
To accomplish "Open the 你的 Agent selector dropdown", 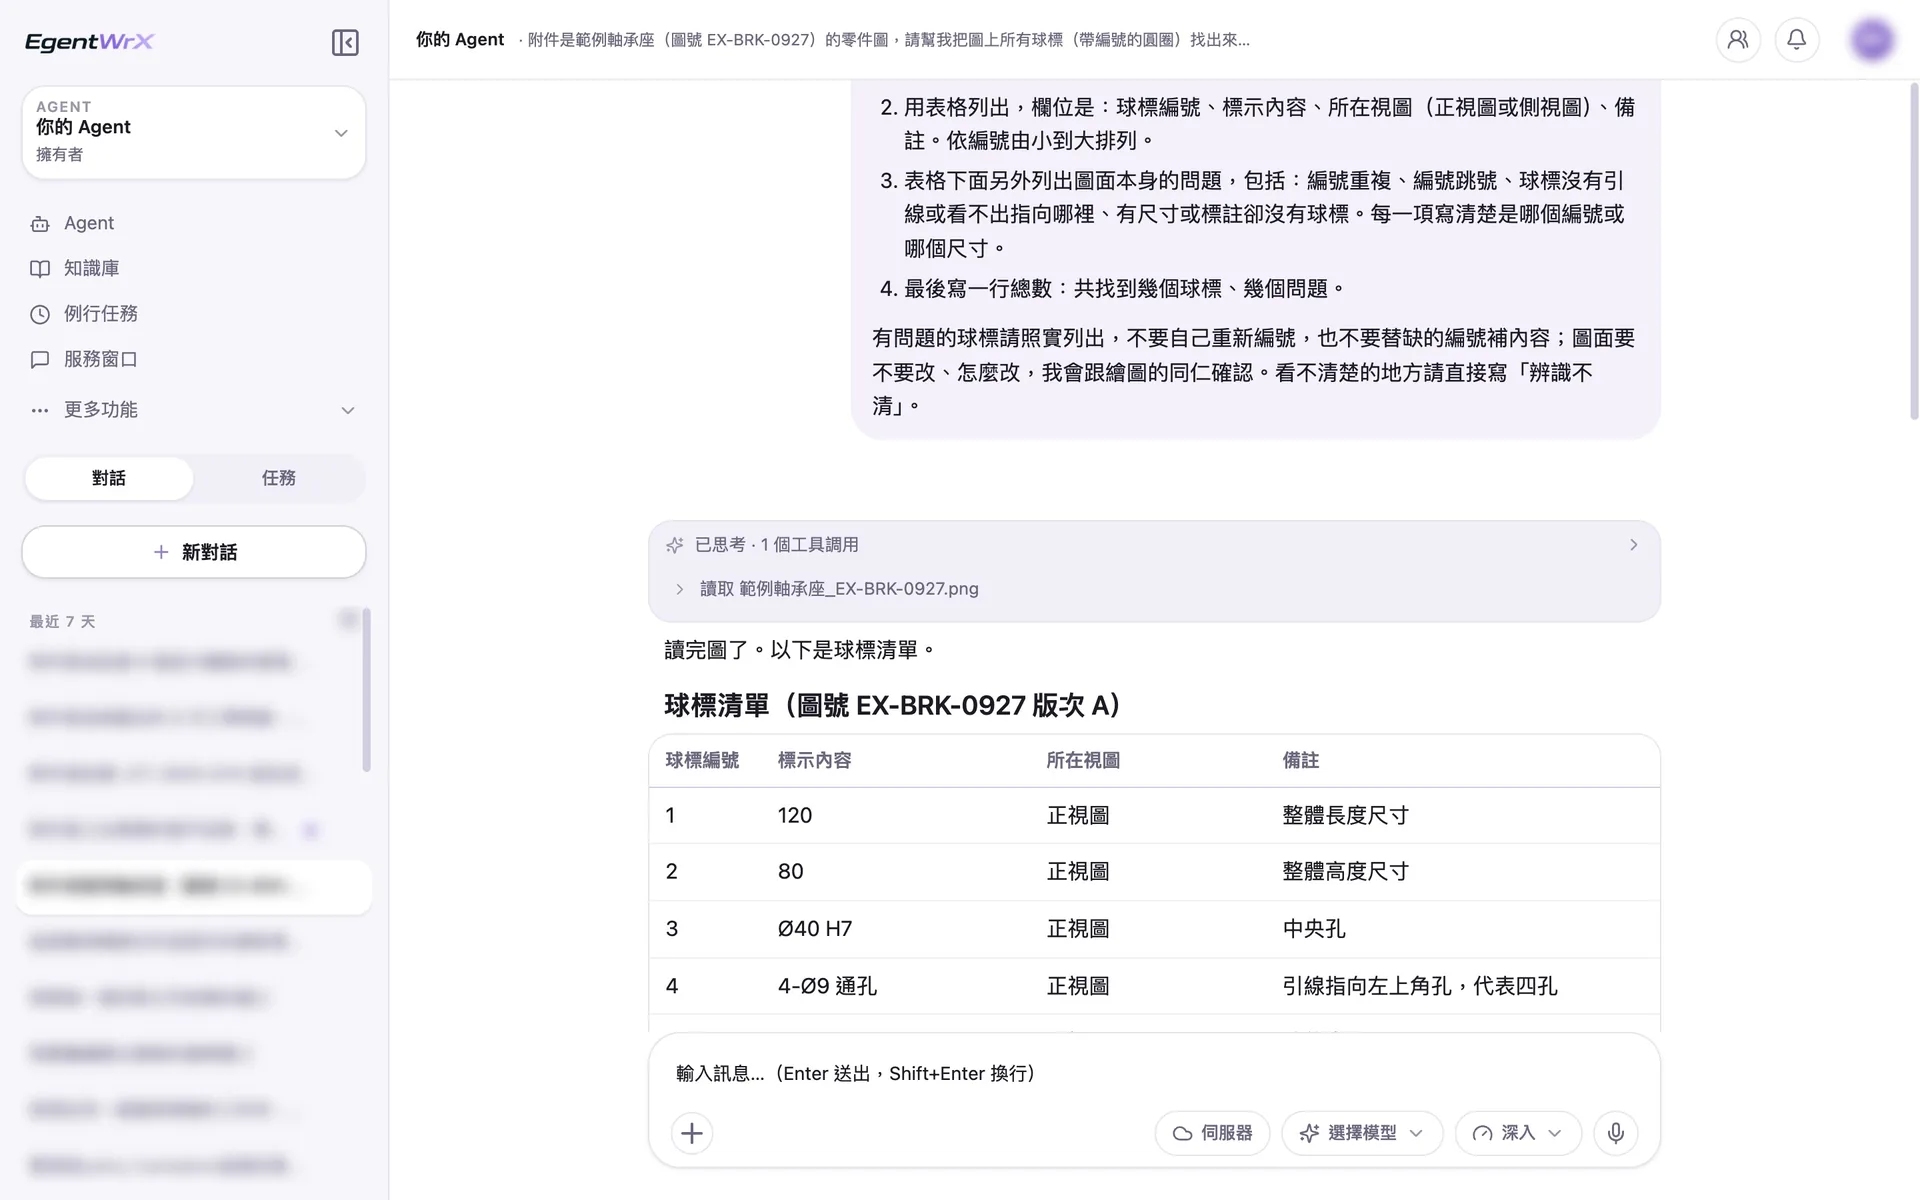I will coord(194,132).
